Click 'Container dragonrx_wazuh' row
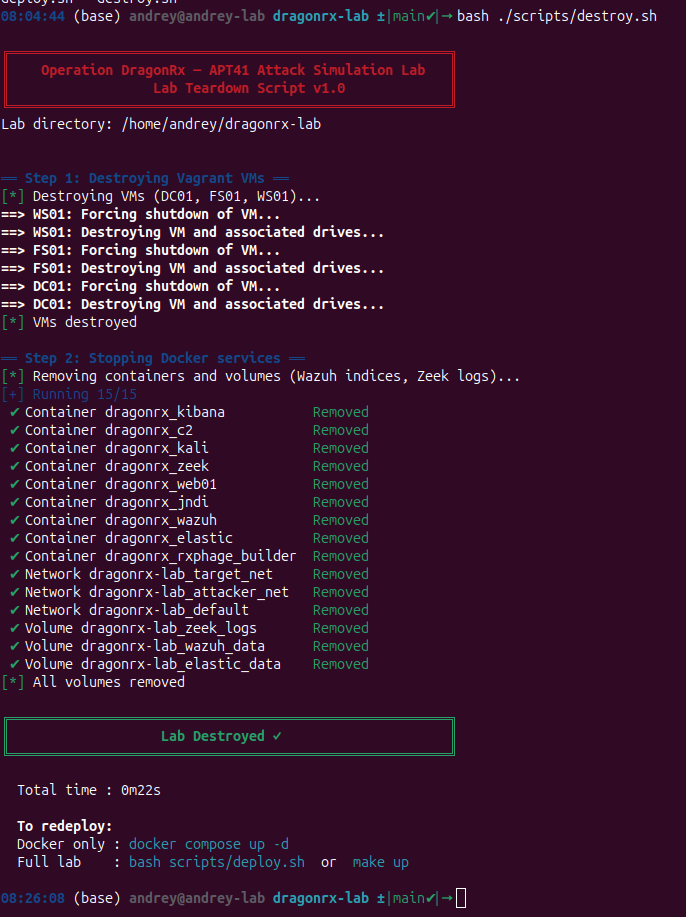686x917 pixels. 189,520
